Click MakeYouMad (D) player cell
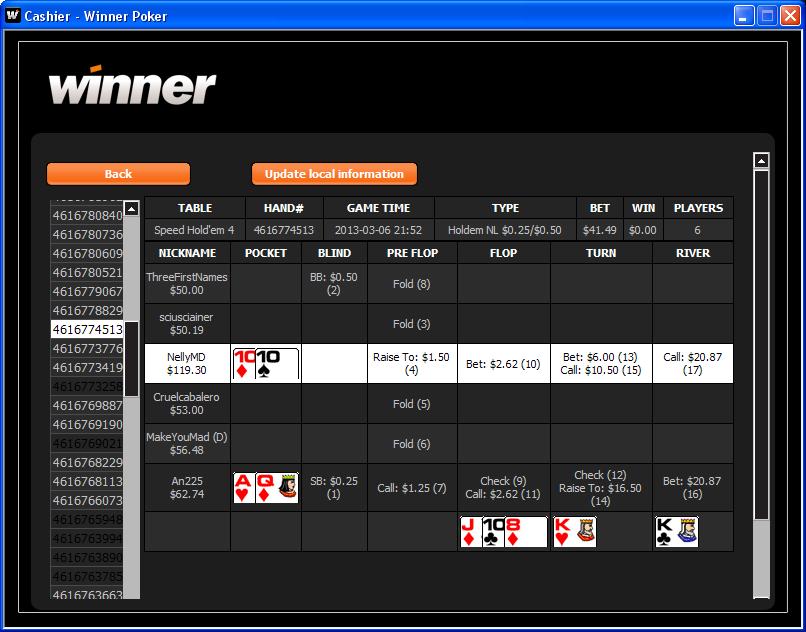This screenshot has height=632, width=806. 187,444
